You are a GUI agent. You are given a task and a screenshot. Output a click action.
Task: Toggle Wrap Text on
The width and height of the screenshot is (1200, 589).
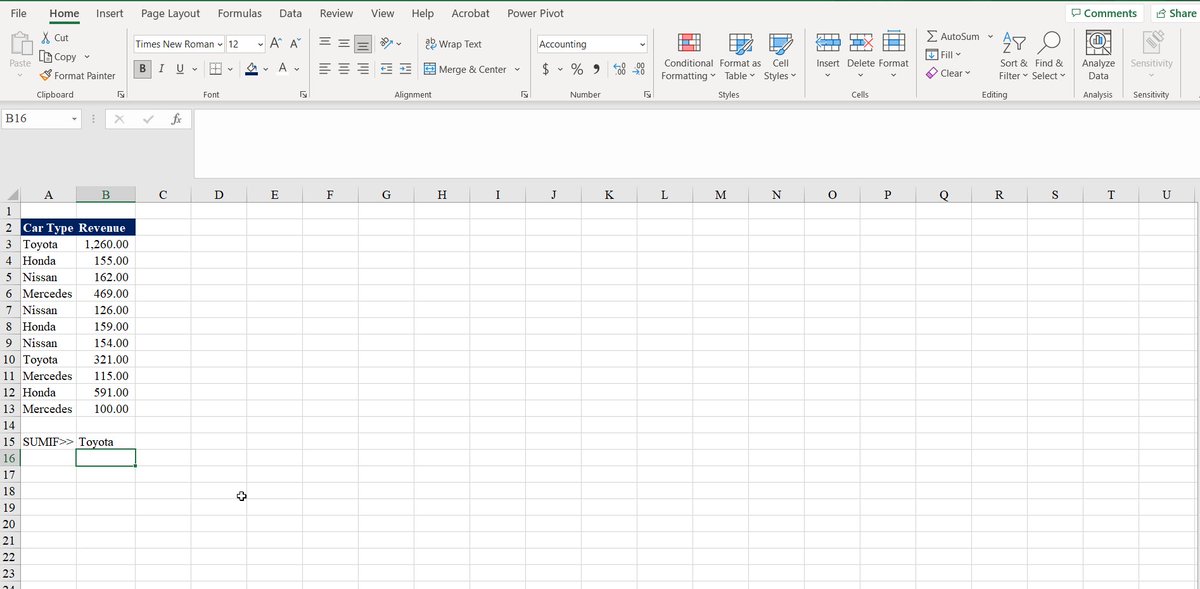pos(453,44)
